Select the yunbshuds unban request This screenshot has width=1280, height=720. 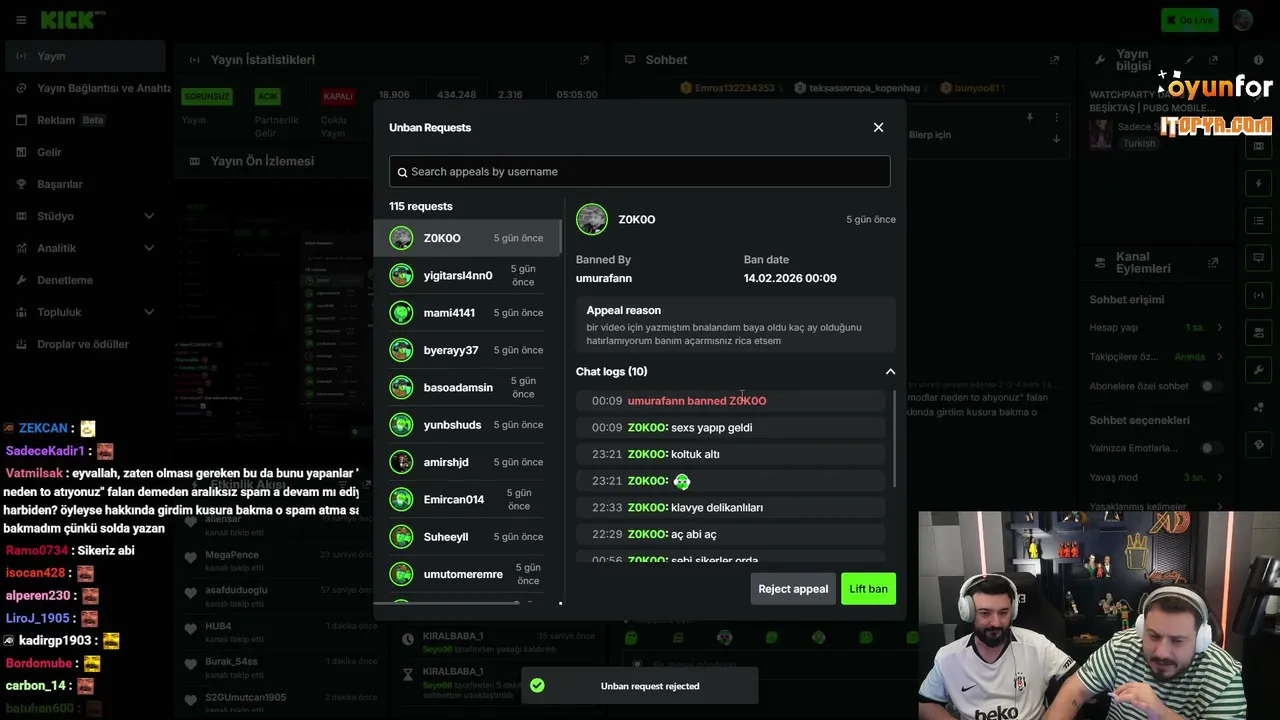467,425
